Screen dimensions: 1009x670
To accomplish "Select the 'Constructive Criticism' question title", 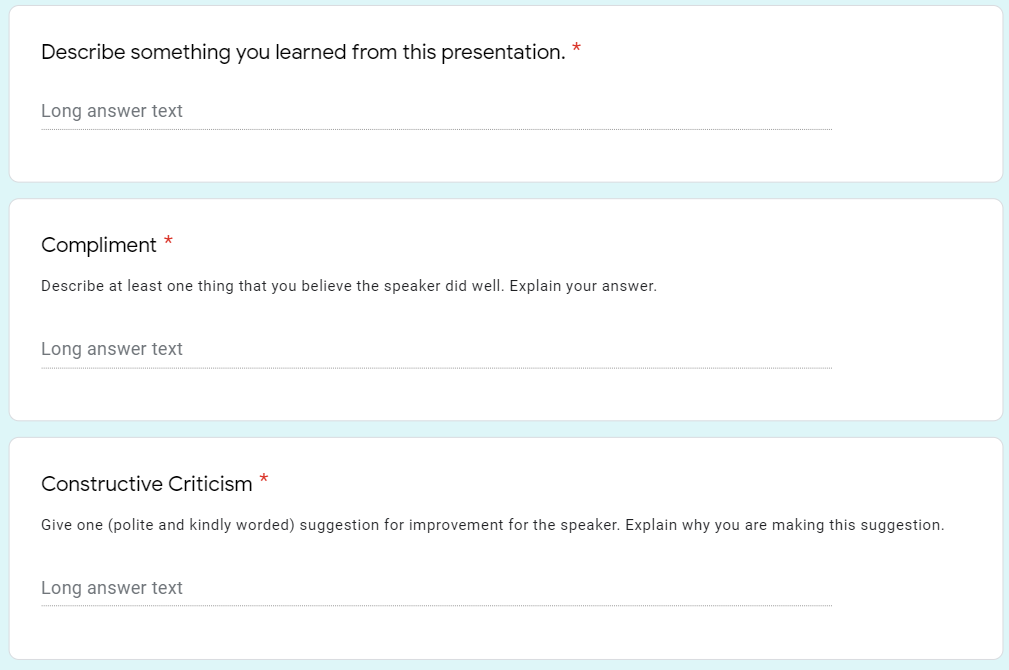I will click(x=147, y=484).
